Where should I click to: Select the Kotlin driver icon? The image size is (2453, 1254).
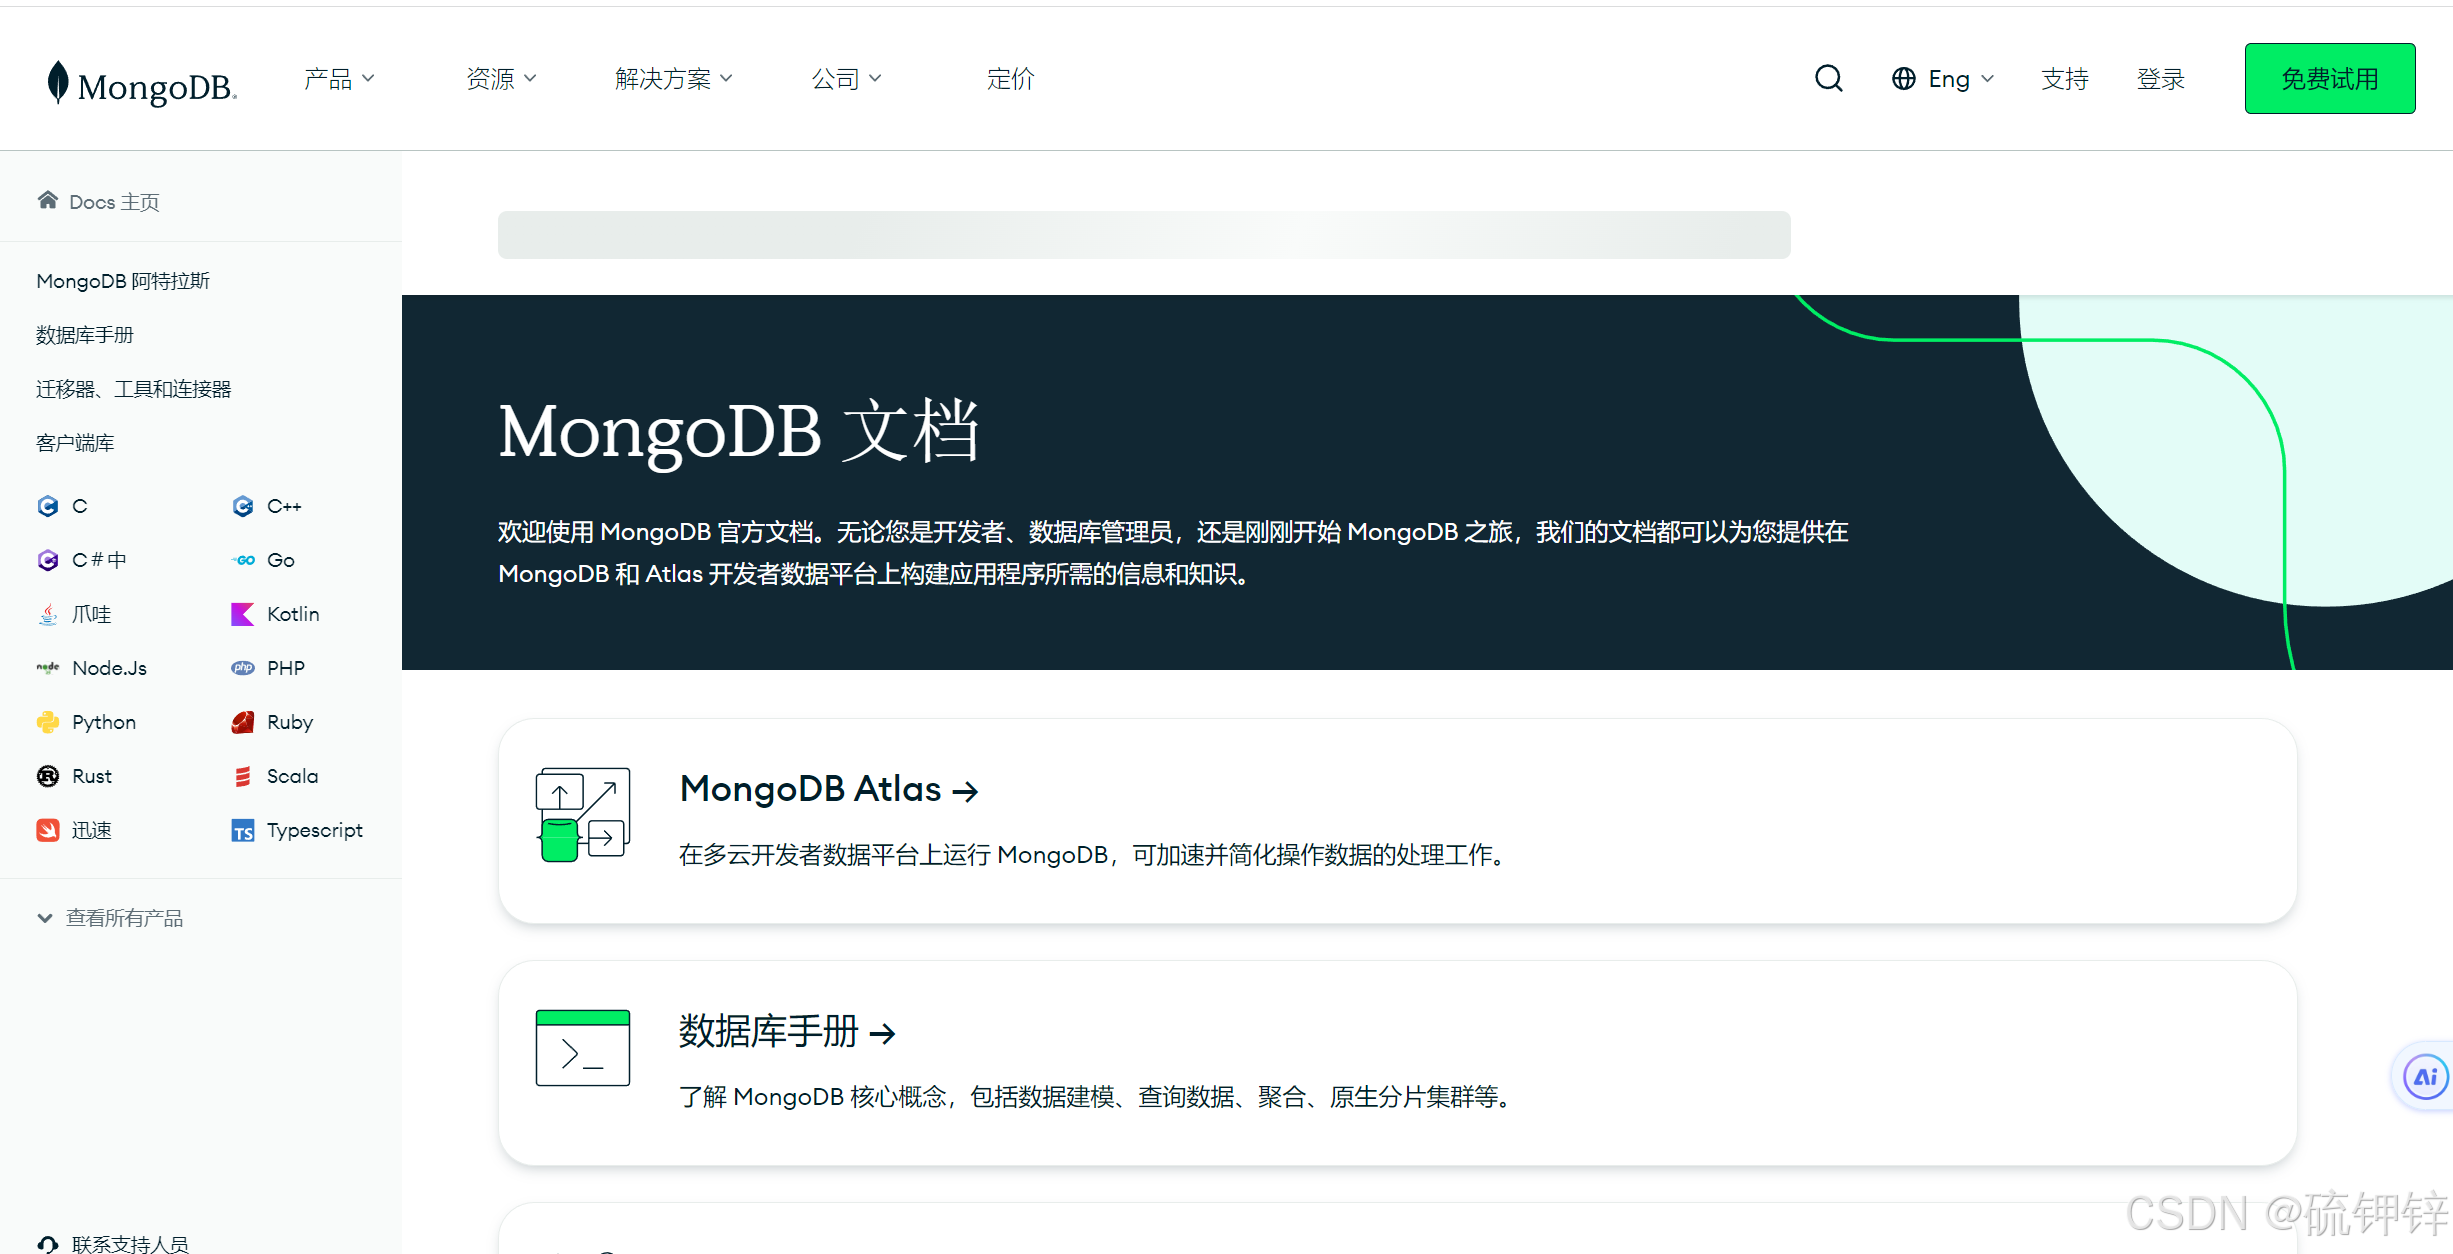[x=241, y=613]
